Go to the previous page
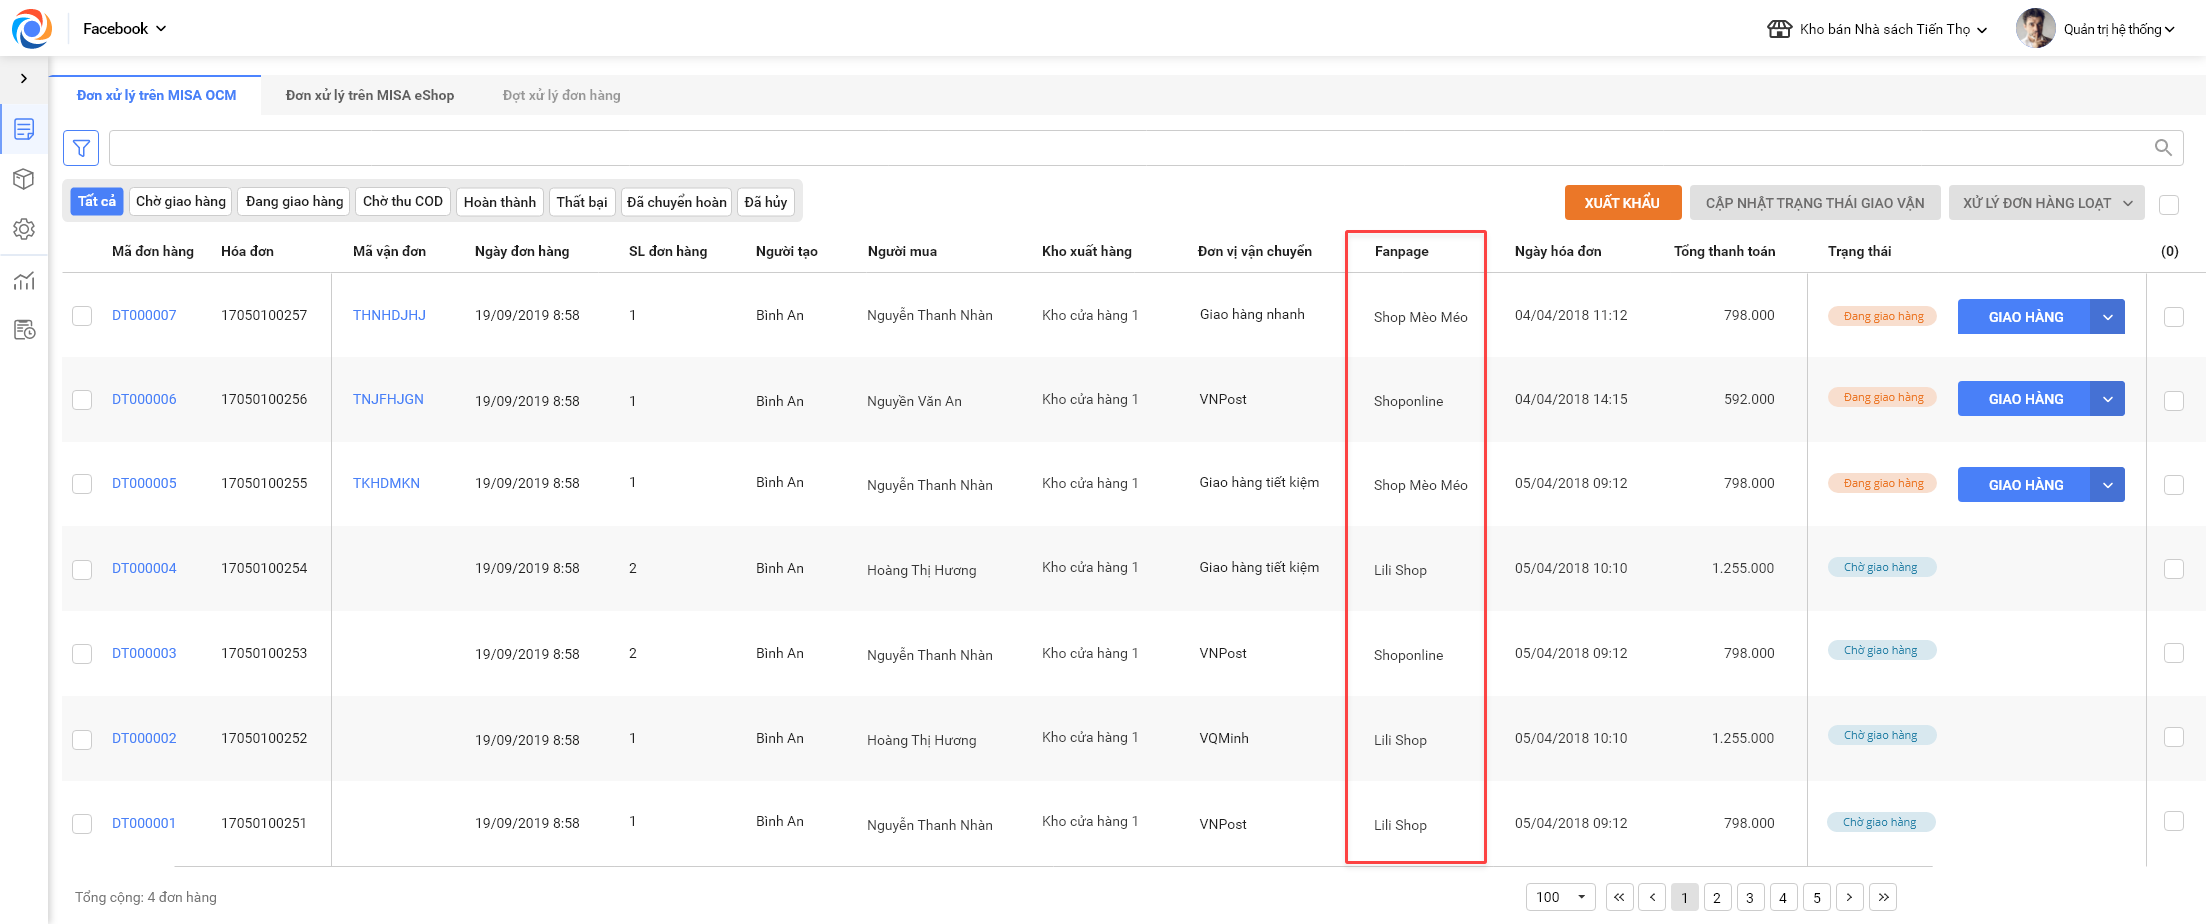2206x924 pixels. pos(1652,897)
